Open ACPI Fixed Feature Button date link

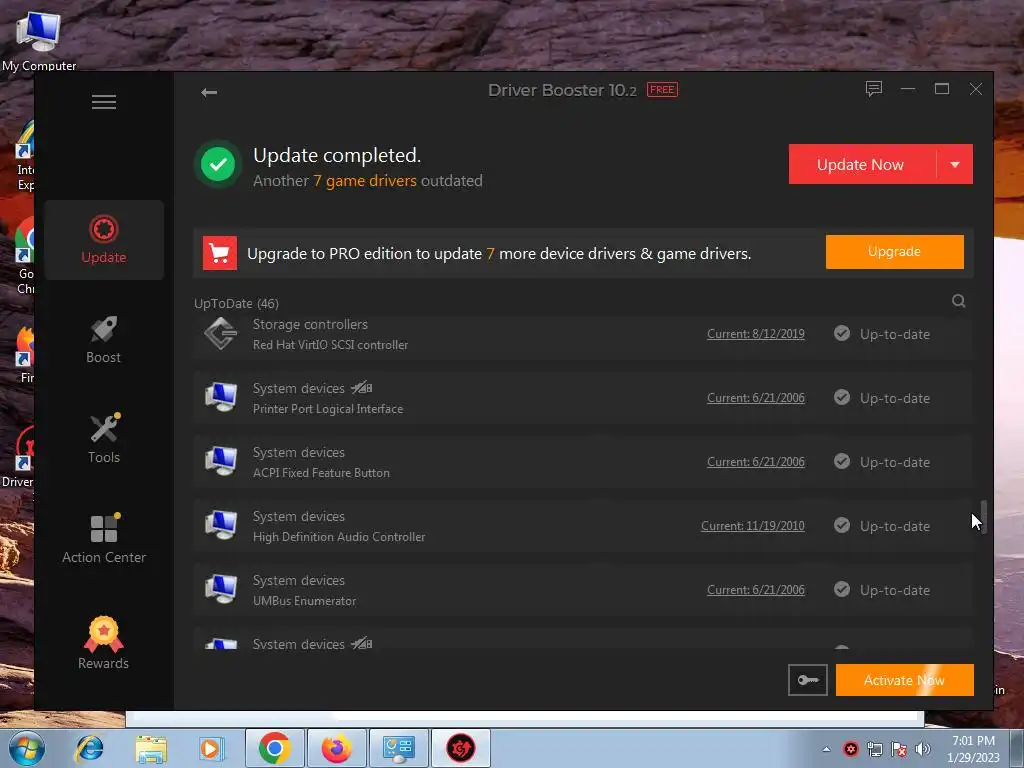[756, 462]
